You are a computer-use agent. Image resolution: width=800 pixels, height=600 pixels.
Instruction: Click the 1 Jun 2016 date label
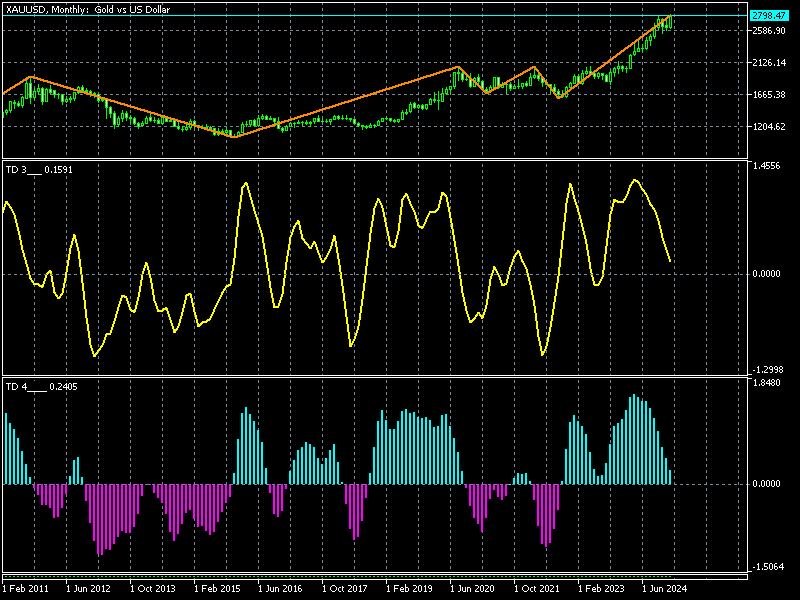(281, 589)
